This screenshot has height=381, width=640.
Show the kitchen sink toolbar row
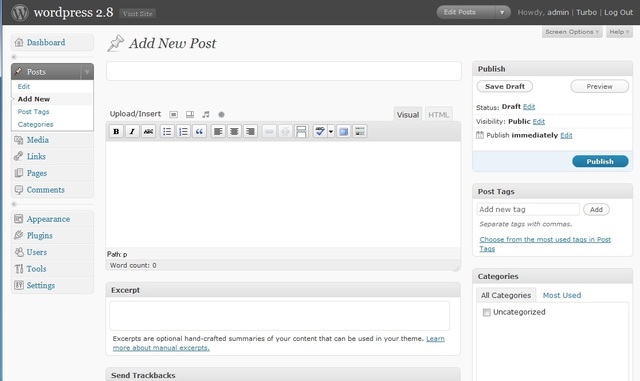[360, 131]
